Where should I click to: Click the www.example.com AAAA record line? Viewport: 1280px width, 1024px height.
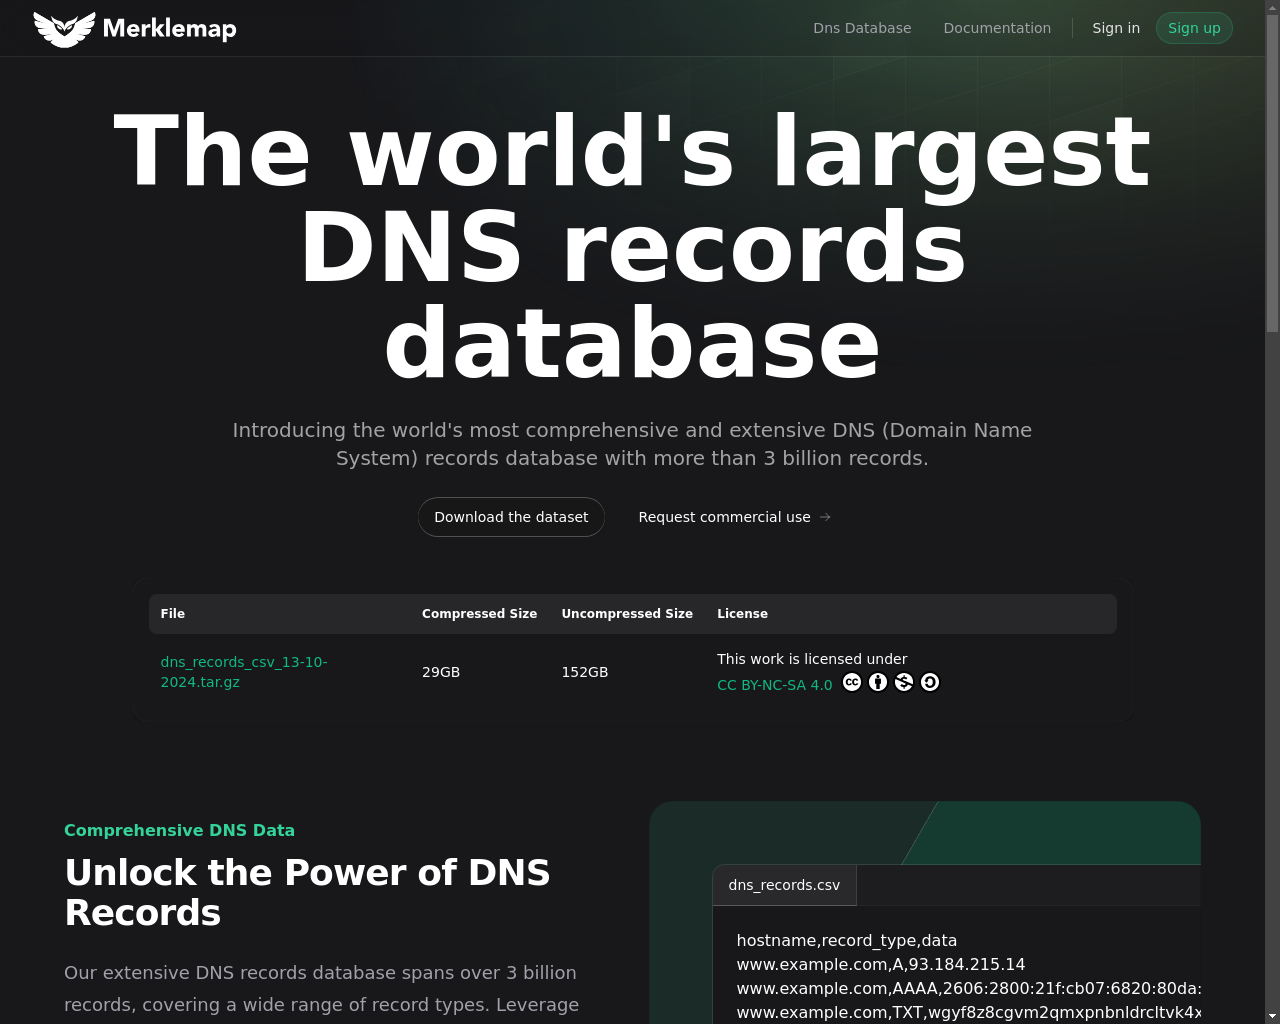[x=968, y=988]
